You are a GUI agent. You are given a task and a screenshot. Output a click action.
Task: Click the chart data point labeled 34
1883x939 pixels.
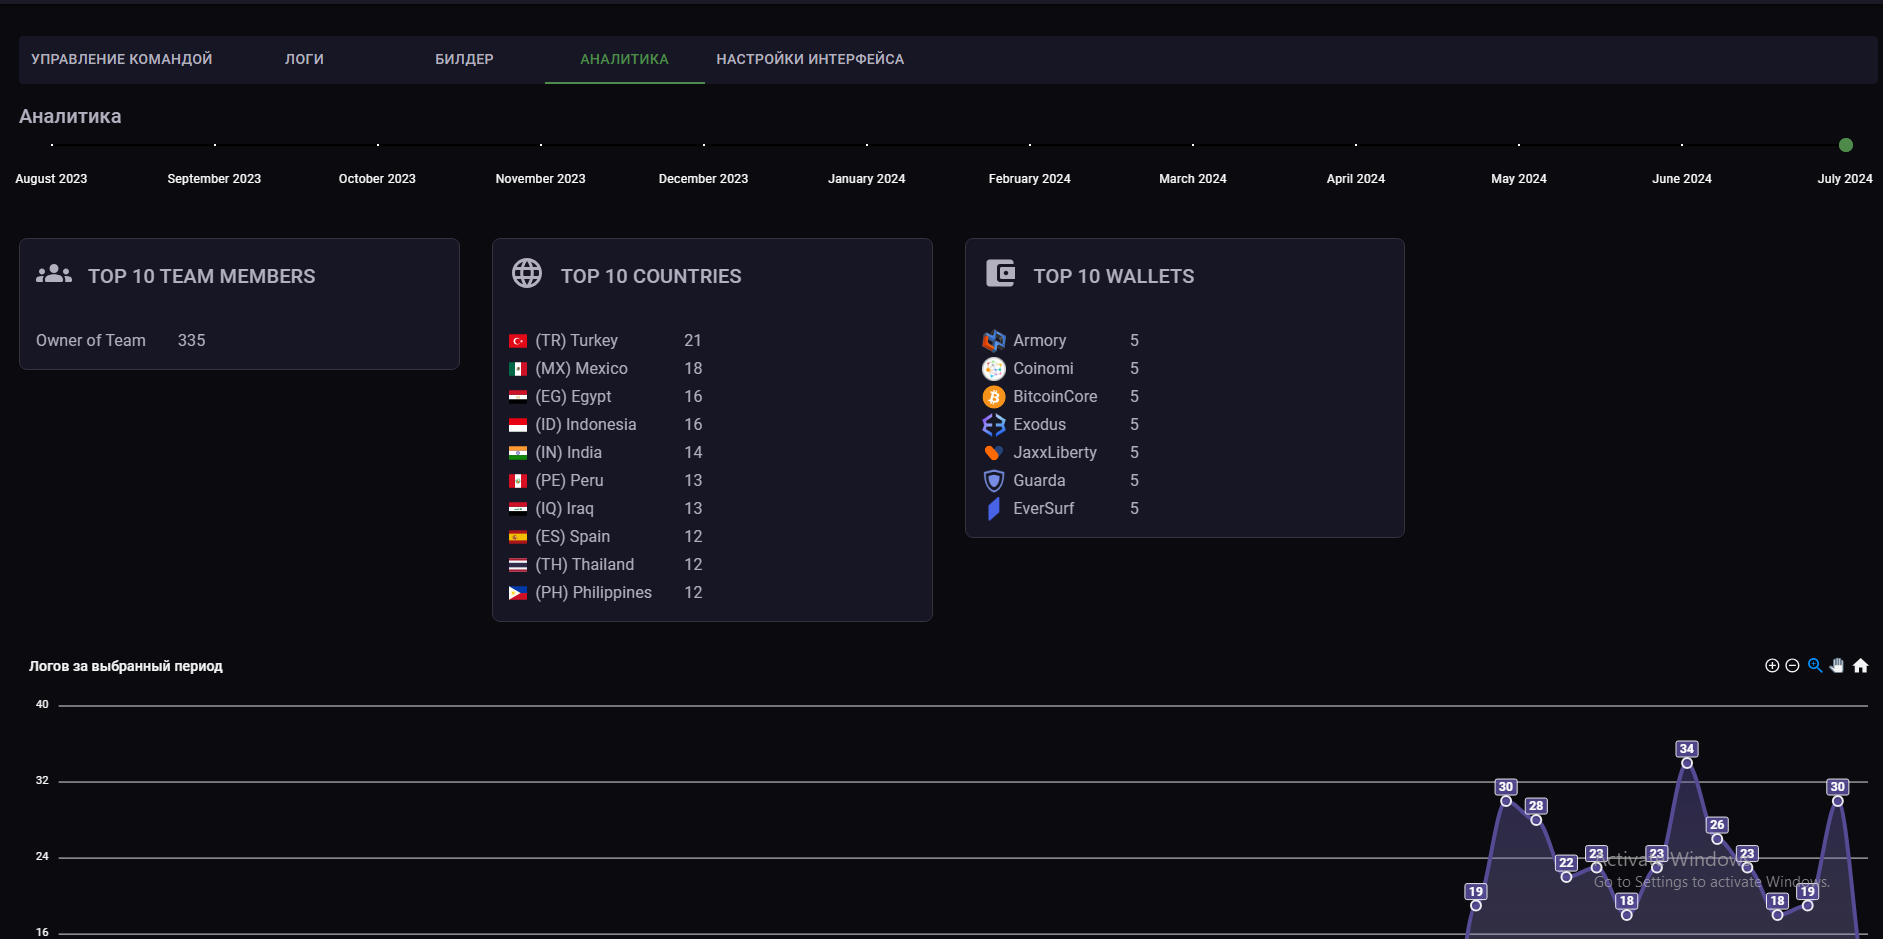pos(1687,763)
